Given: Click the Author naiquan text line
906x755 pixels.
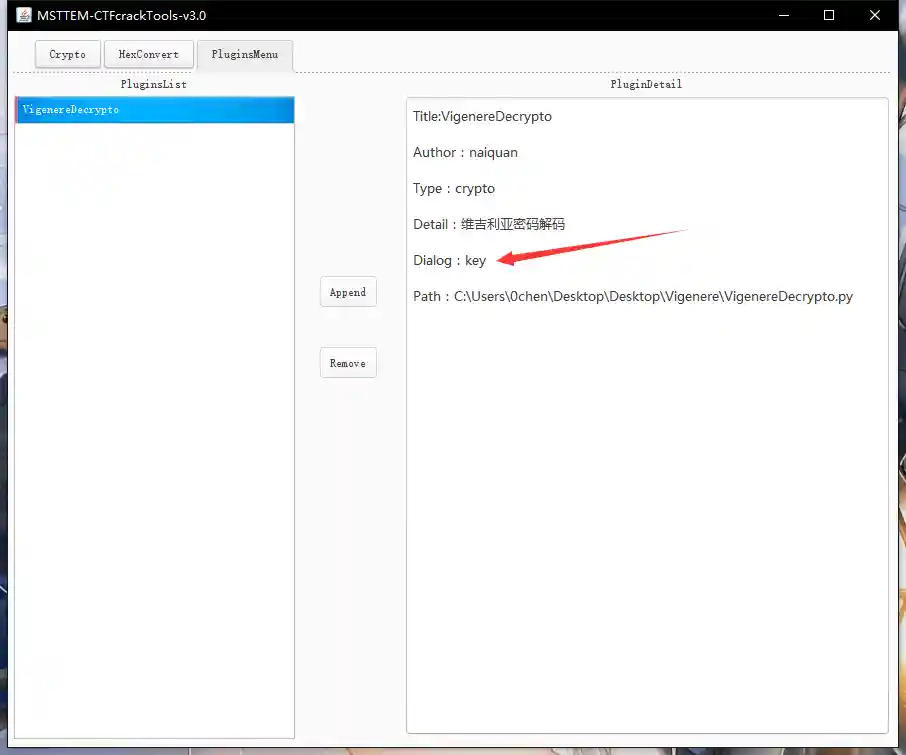Looking at the screenshot, I should pyautogui.click(x=465, y=153).
